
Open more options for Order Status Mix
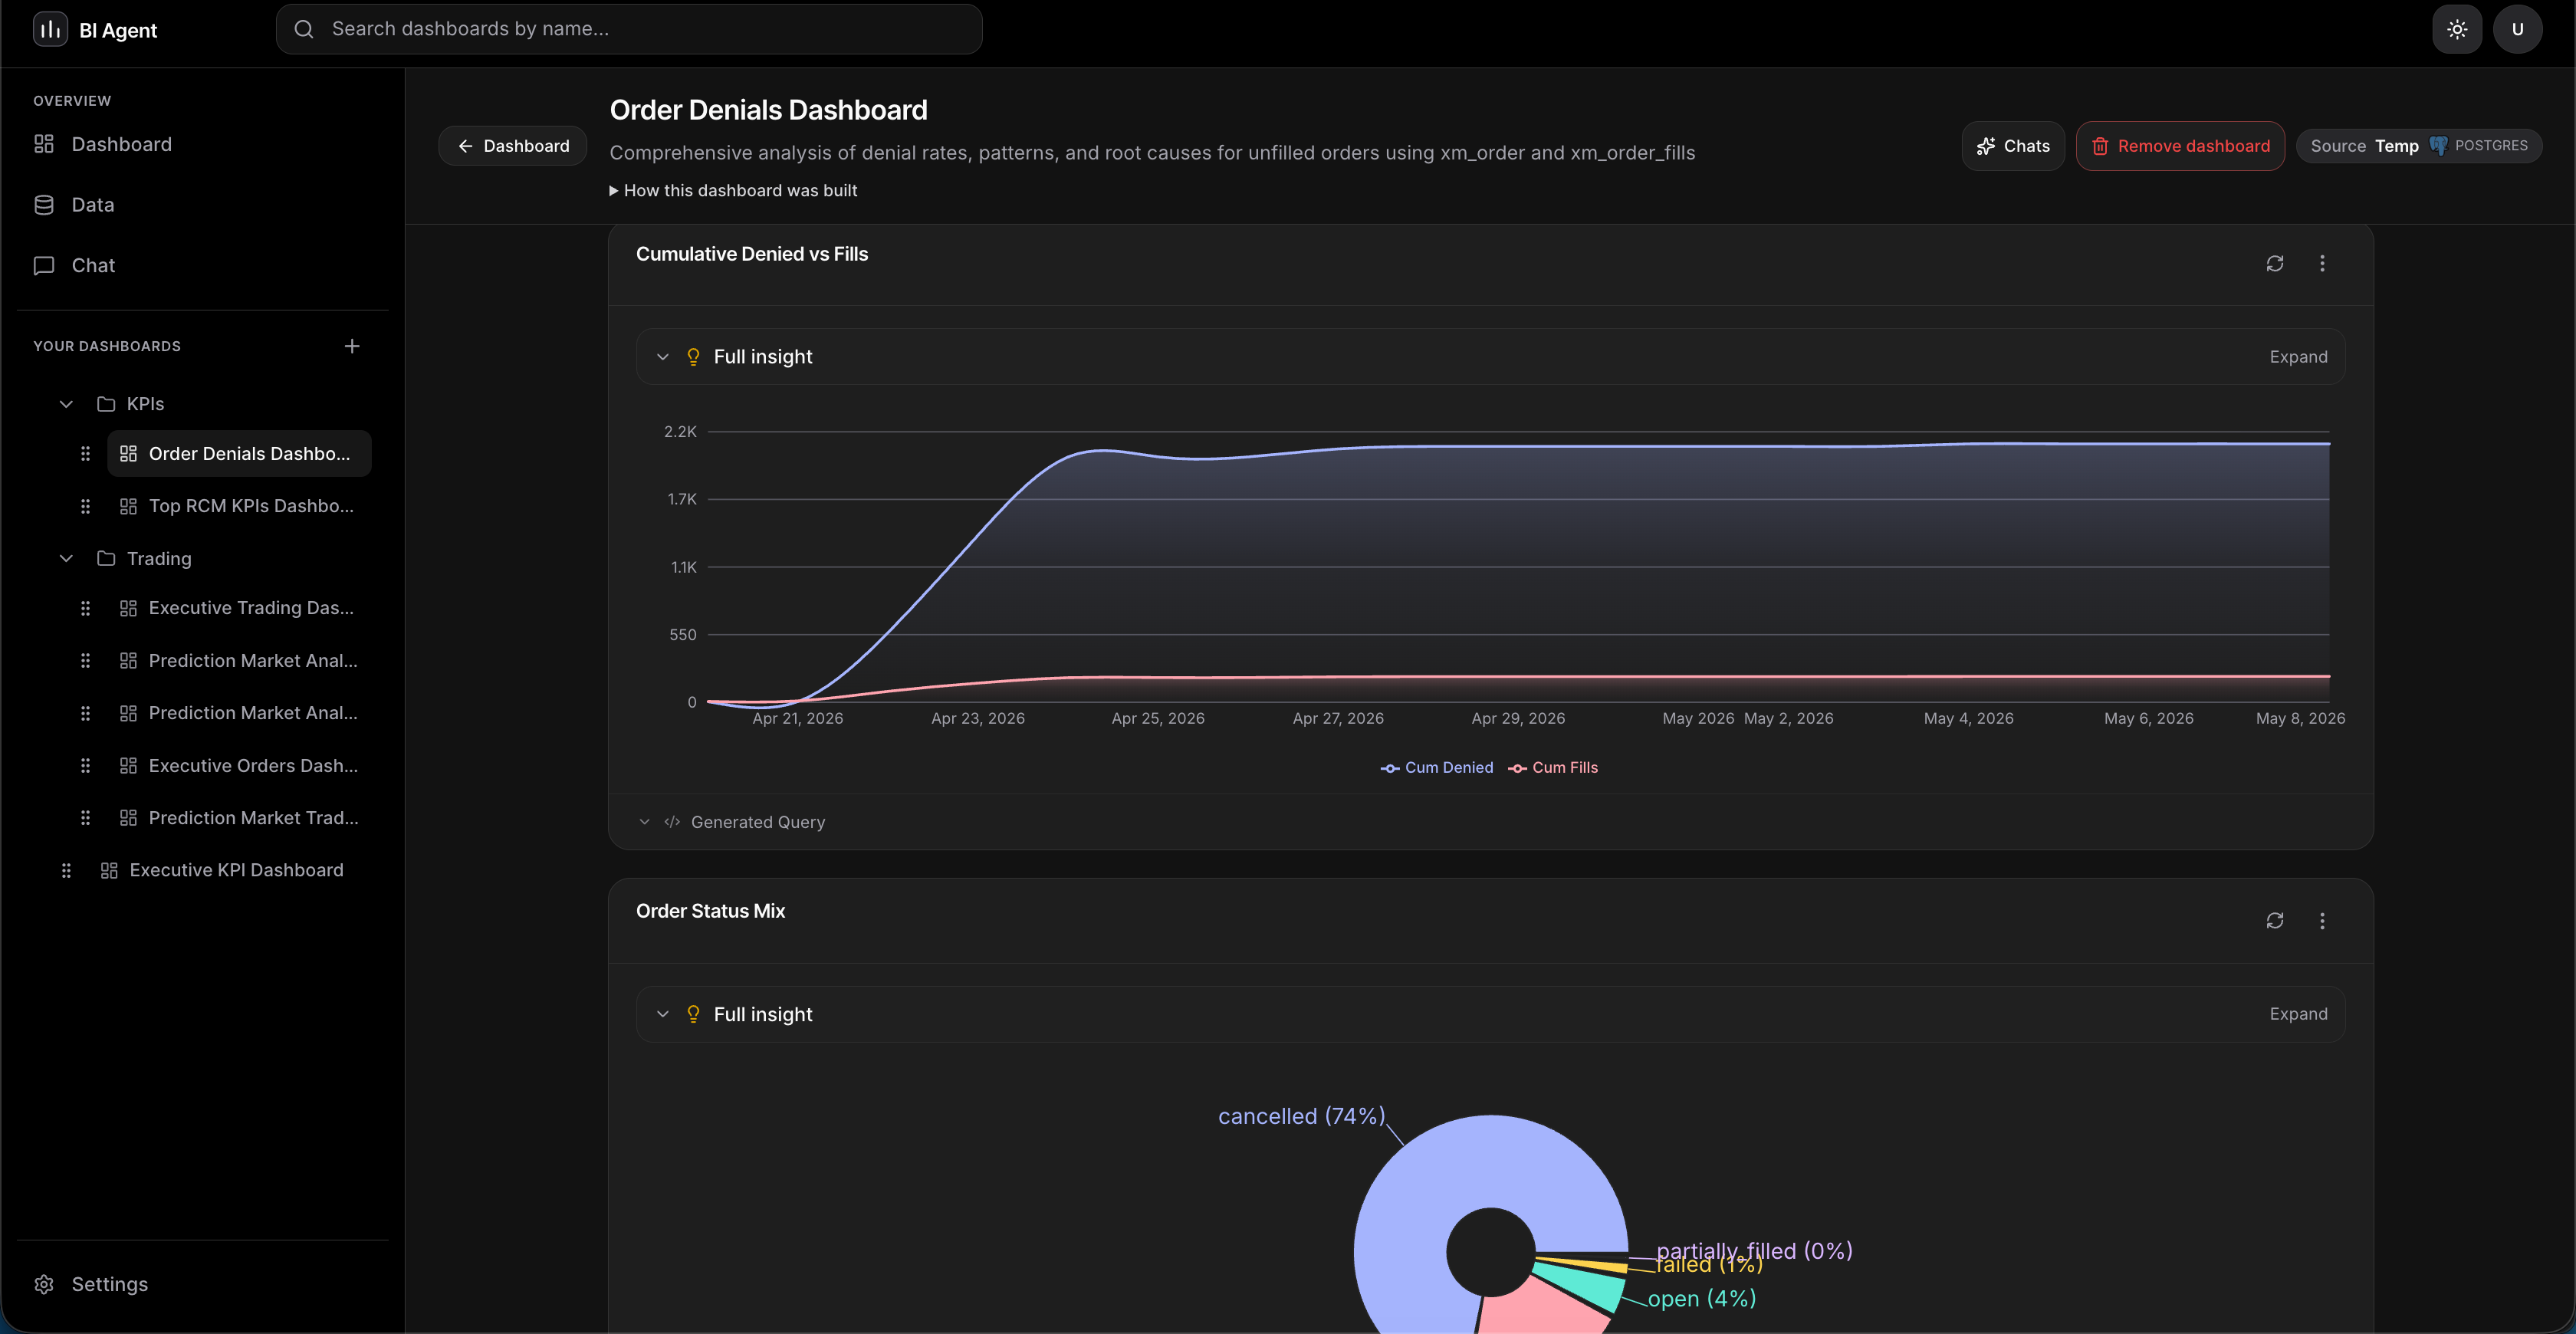tap(2322, 920)
